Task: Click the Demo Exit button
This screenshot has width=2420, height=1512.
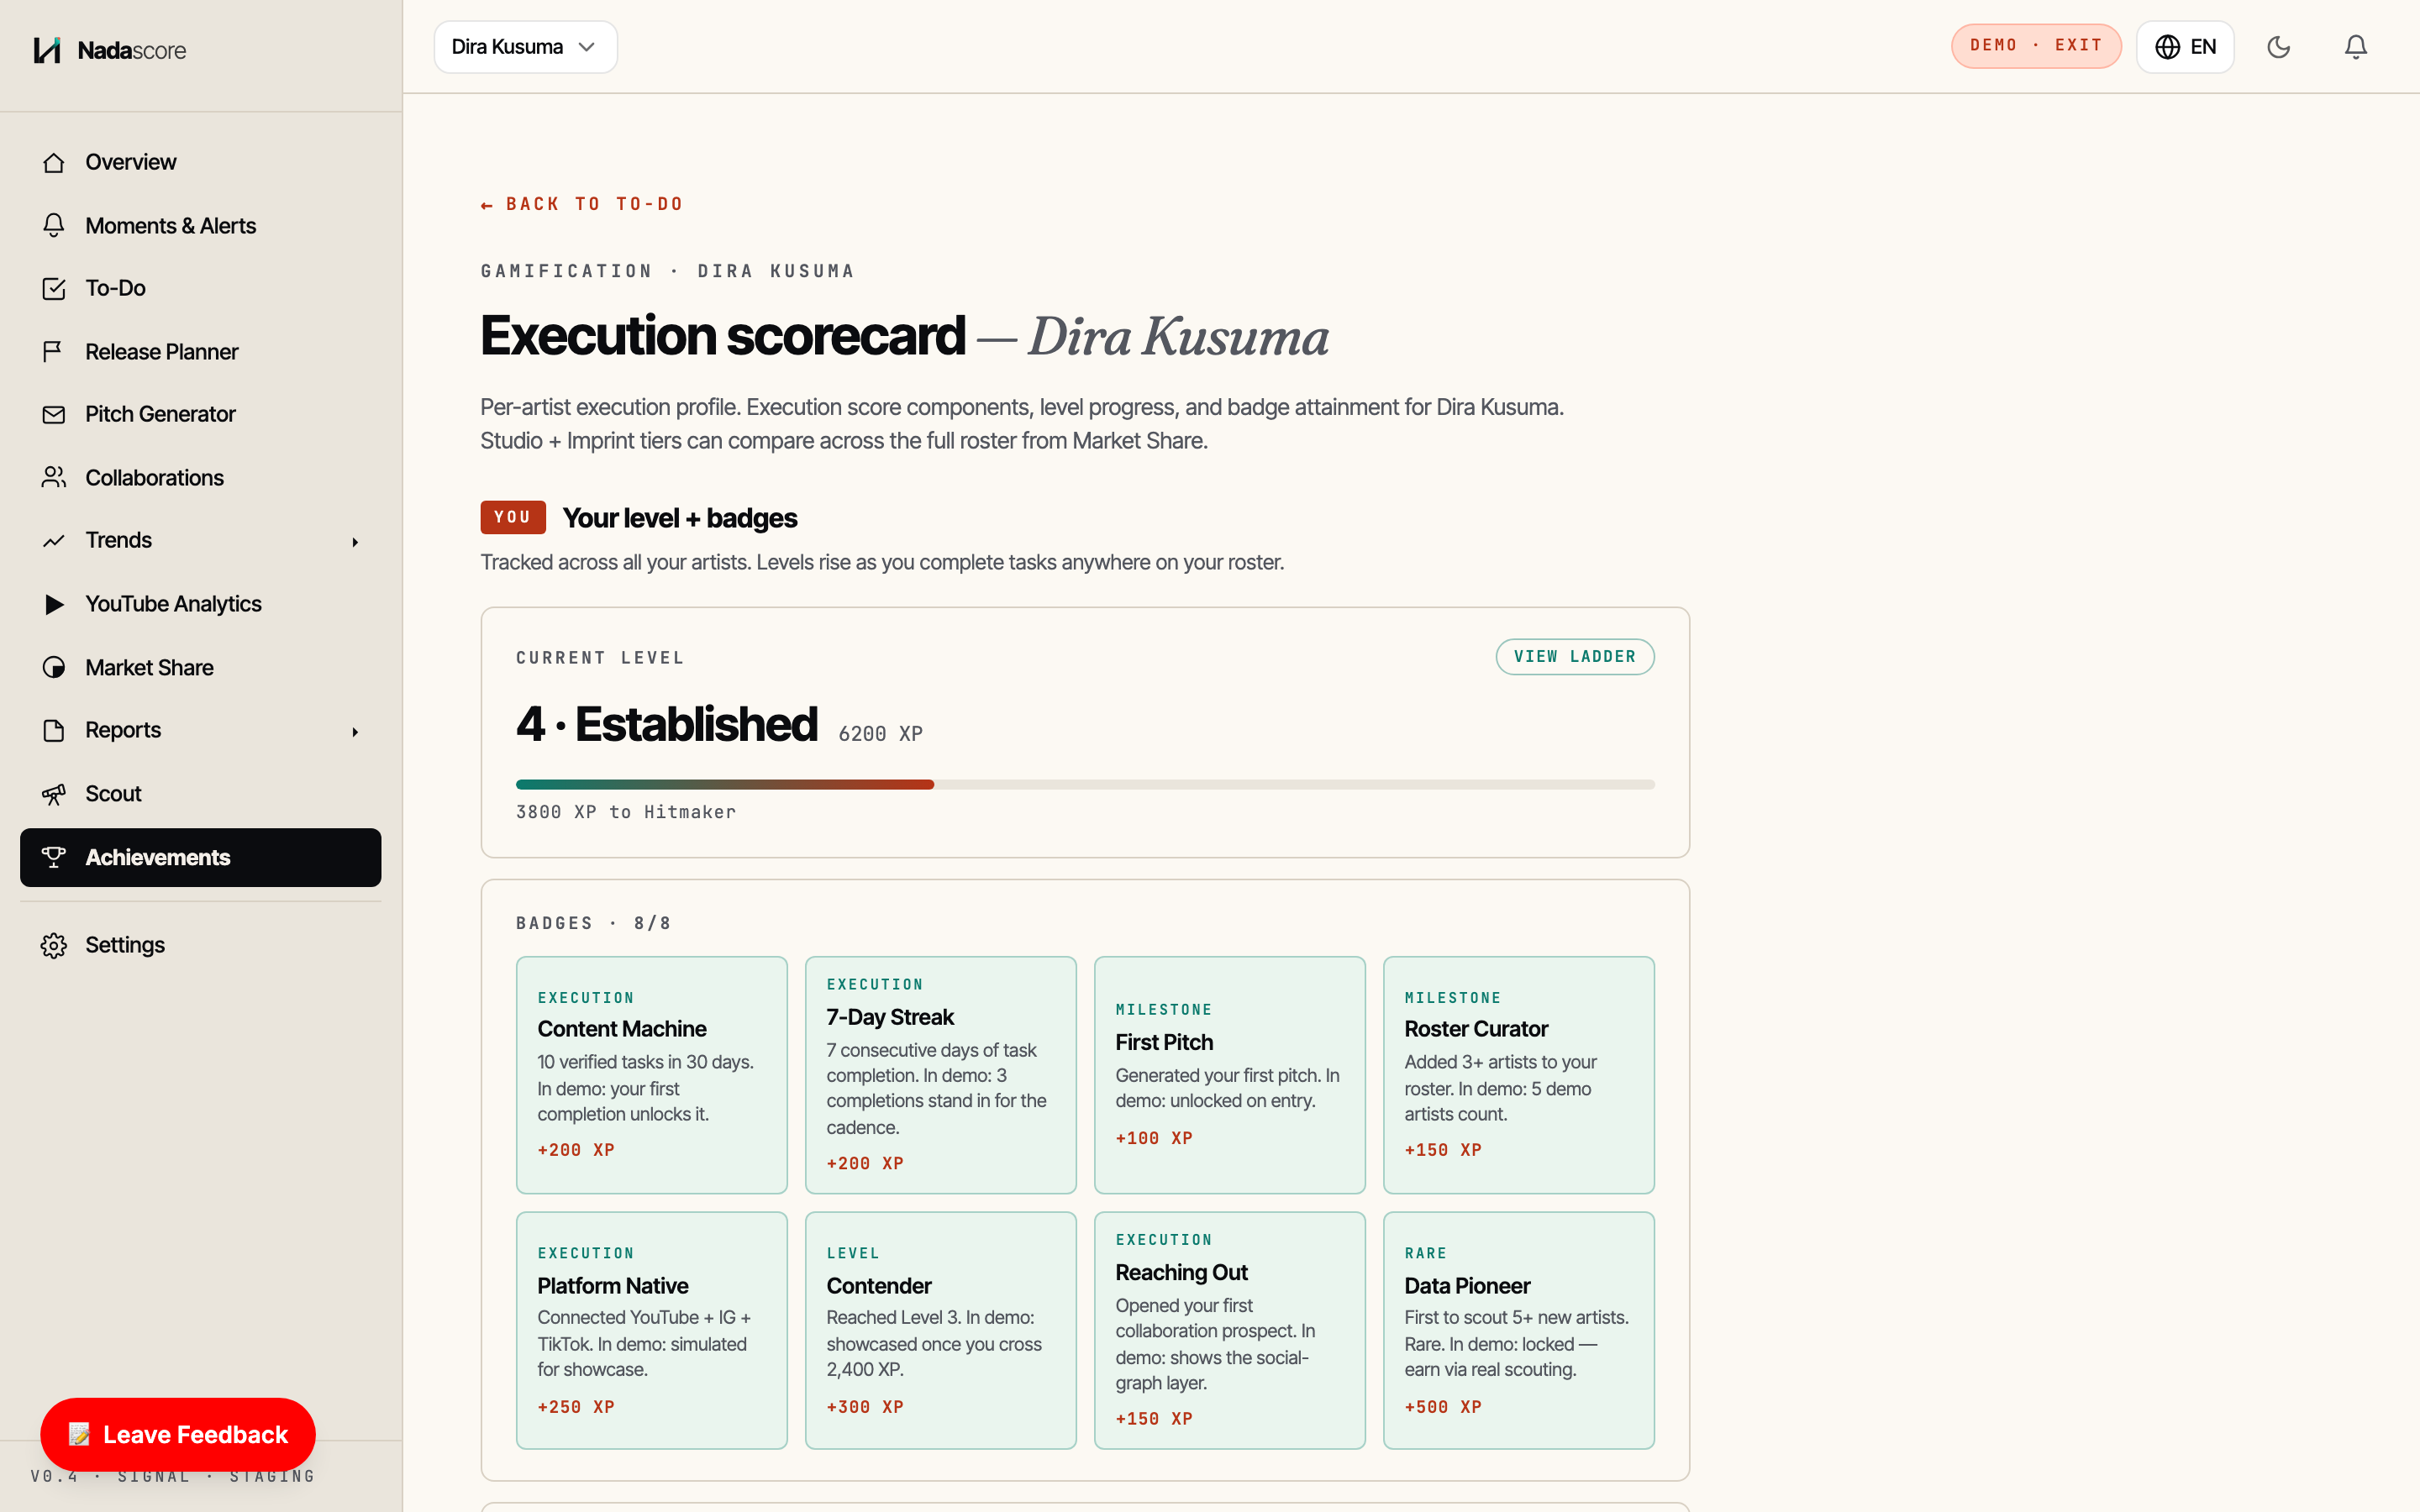Action: (2036, 46)
